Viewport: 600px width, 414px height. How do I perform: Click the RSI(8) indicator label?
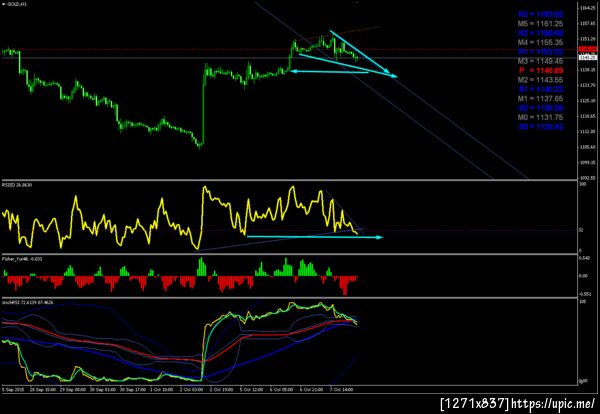pyautogui.click(x=17, y=185)
